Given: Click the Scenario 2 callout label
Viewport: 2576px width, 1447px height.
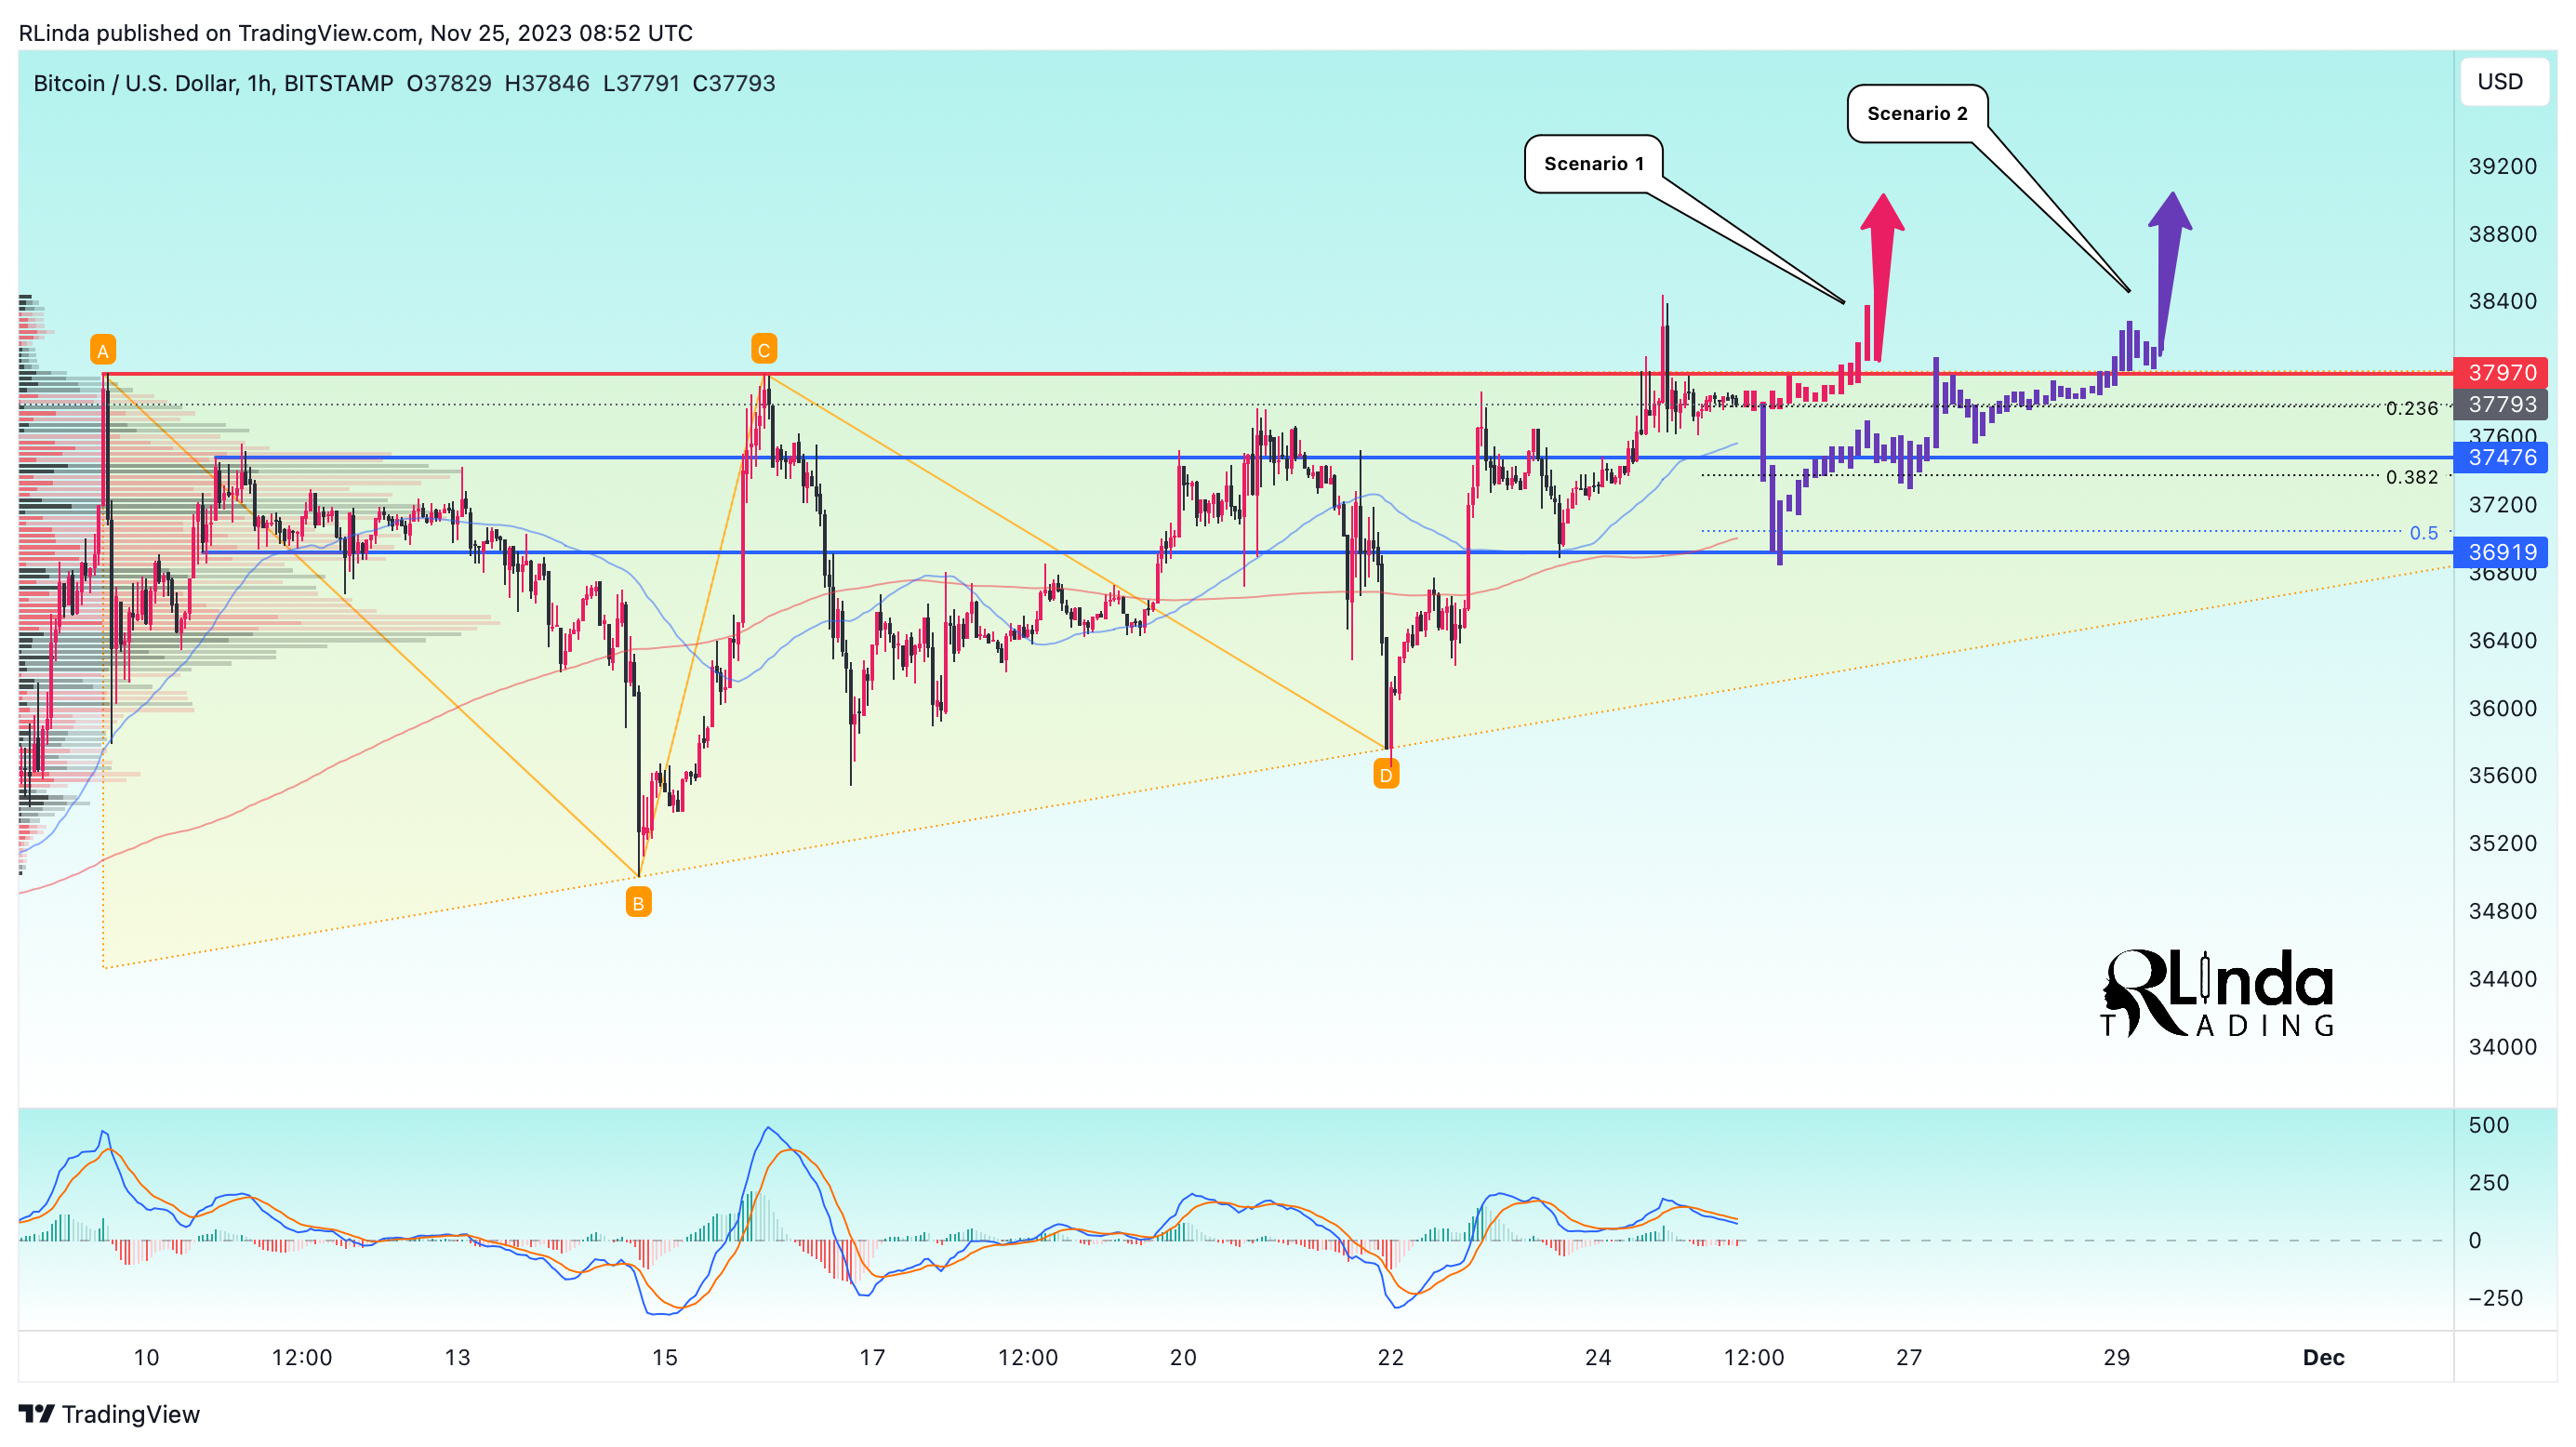Looking at the screenshot, I should 1917,113.
